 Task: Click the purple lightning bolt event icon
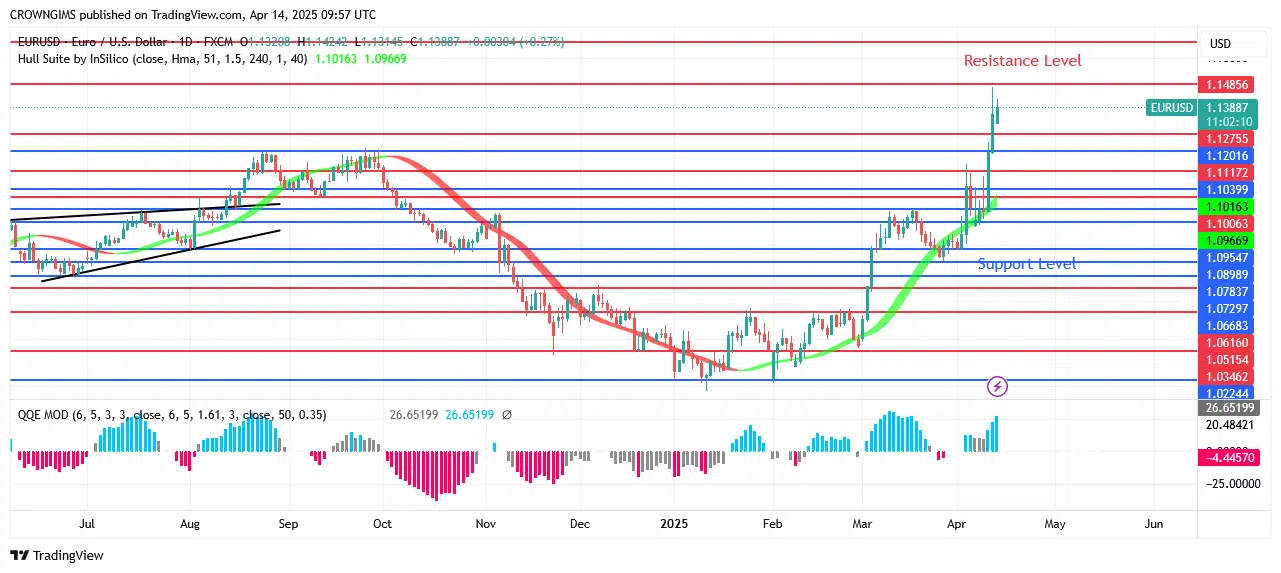tap(996, 385)
